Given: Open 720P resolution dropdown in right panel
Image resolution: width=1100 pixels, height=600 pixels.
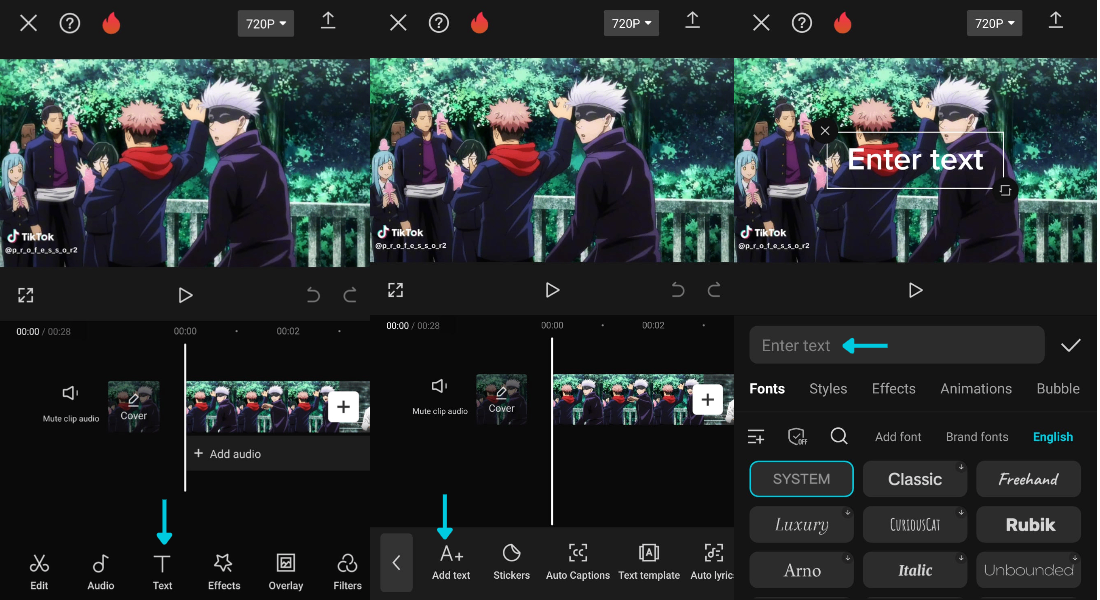Looking at the screenshot, I should click(994, 23).
